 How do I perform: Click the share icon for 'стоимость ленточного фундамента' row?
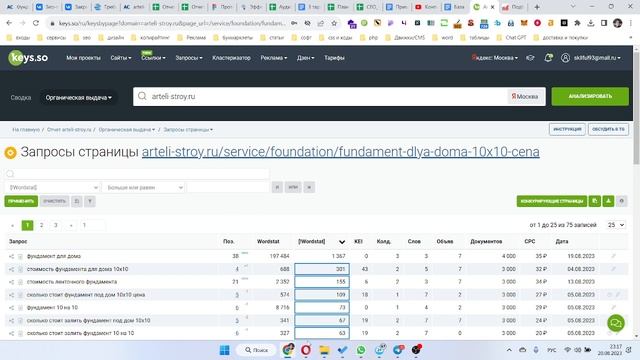click(11, 282)
